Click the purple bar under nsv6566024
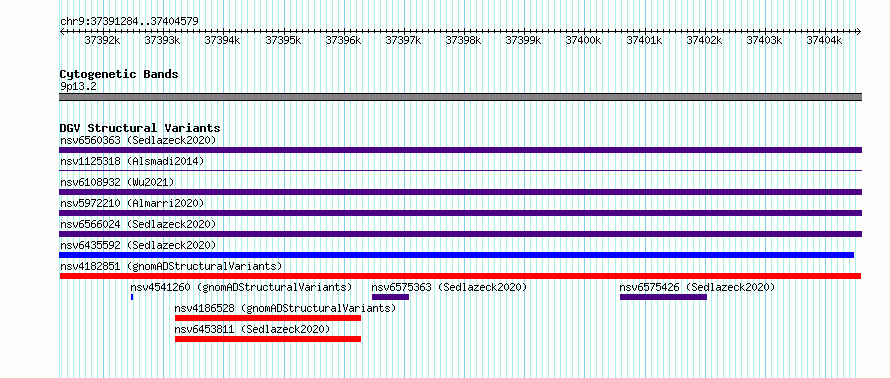The image size is (890, 378). [460, 234]
